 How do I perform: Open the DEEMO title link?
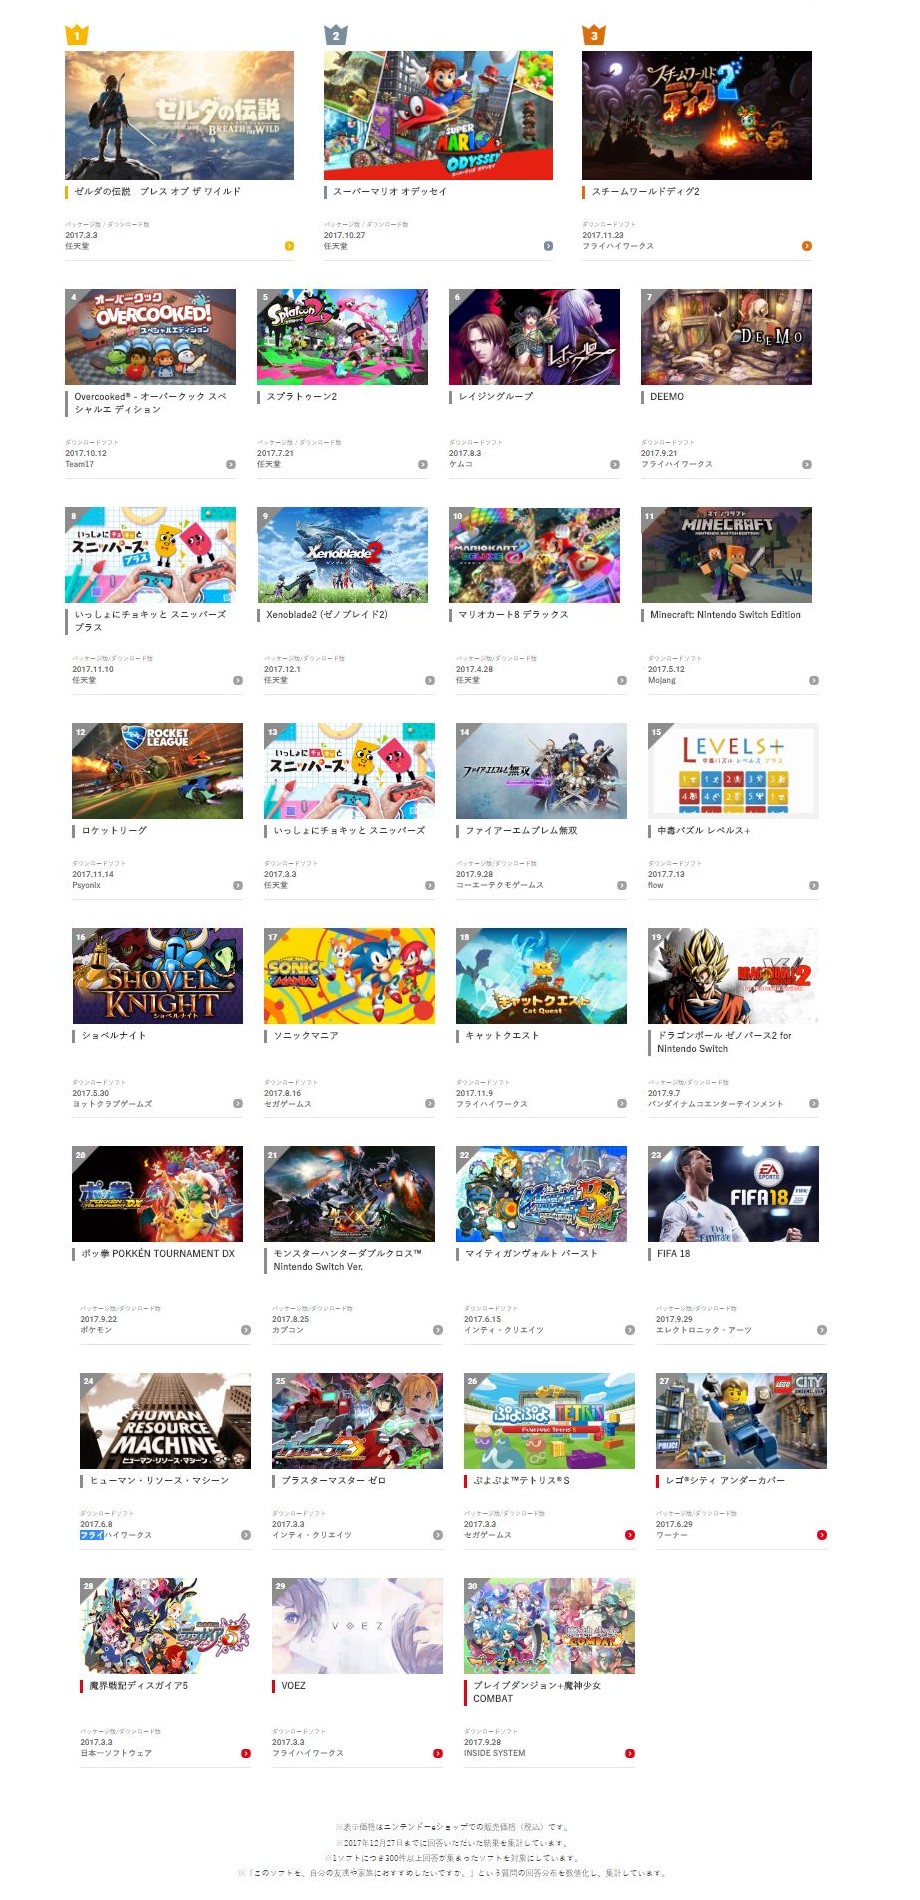click(x=667, y=397)
